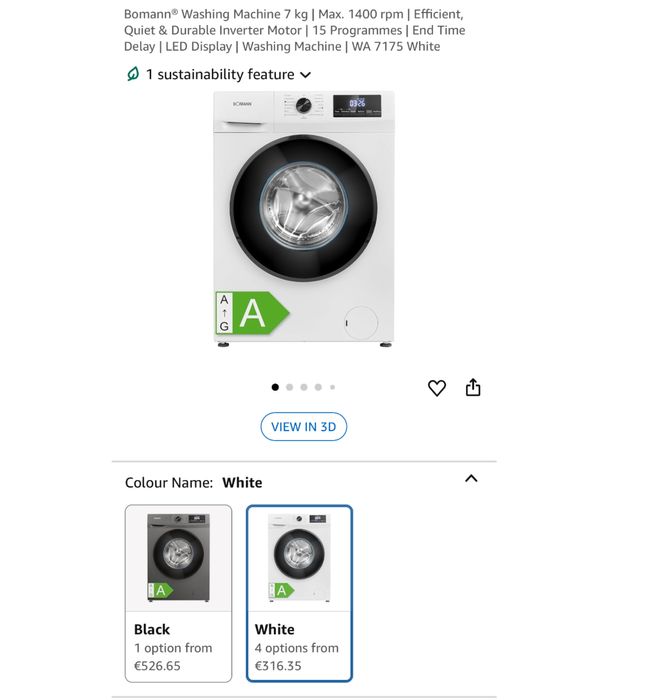Viewport: 646px width, 700px height.
Task: Click the €526.65 price for Black
Action: (157, 665)
